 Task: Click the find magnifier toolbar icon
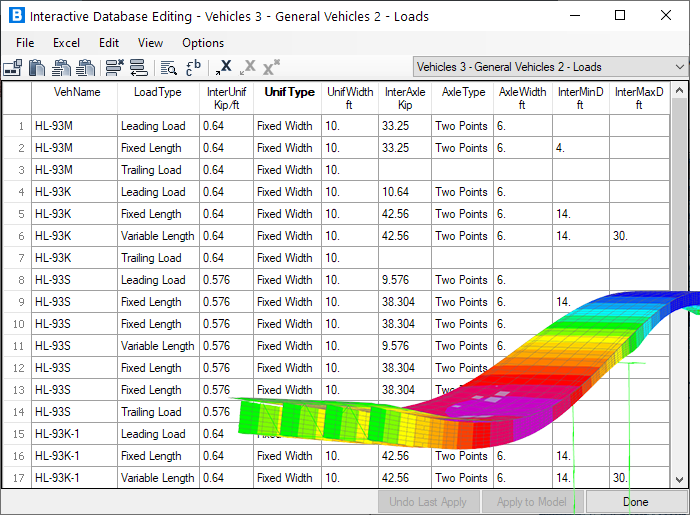[x=168, y=67]
